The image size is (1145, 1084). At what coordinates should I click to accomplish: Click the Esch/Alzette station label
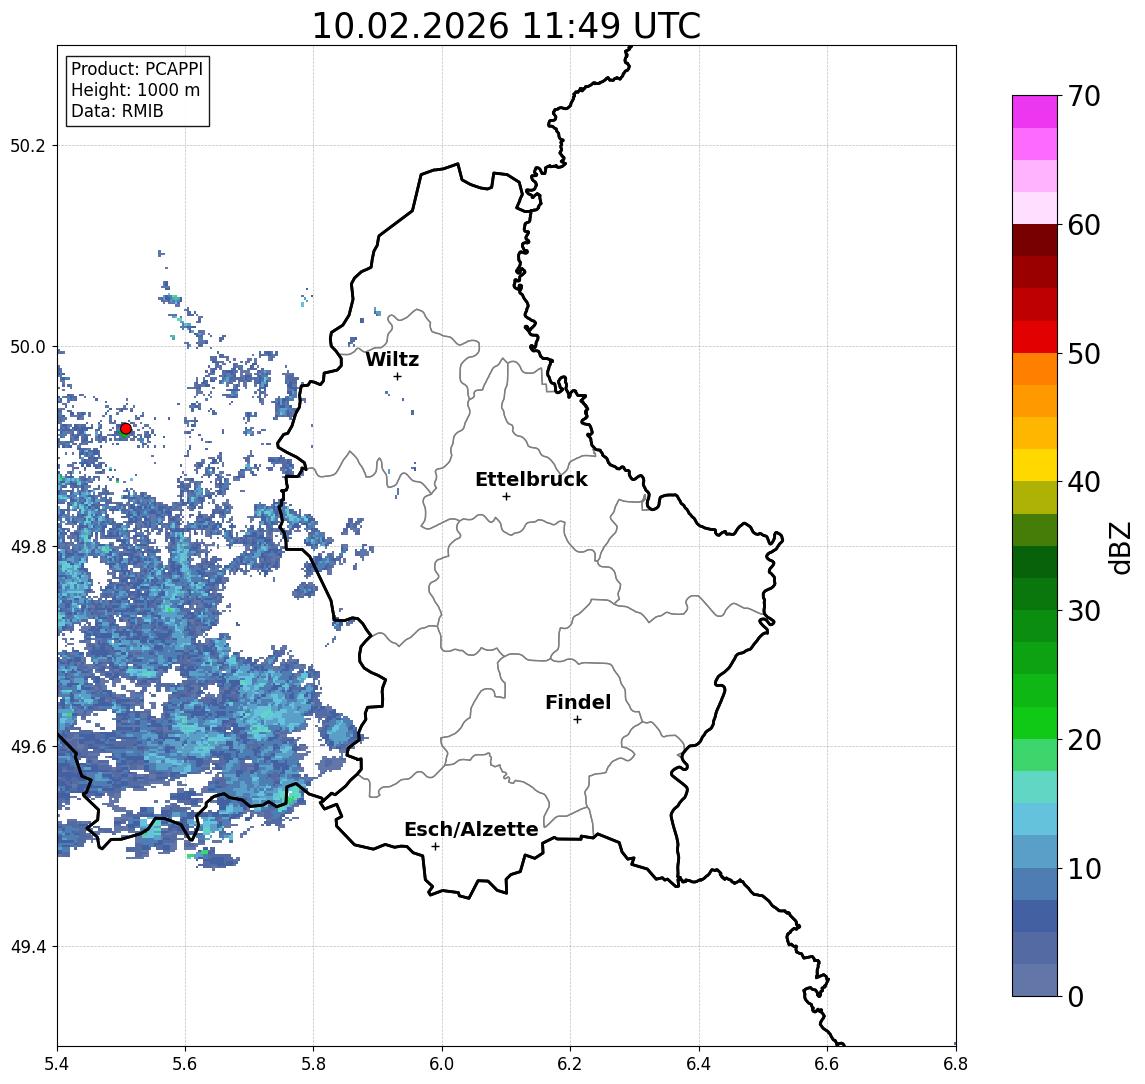471,829
